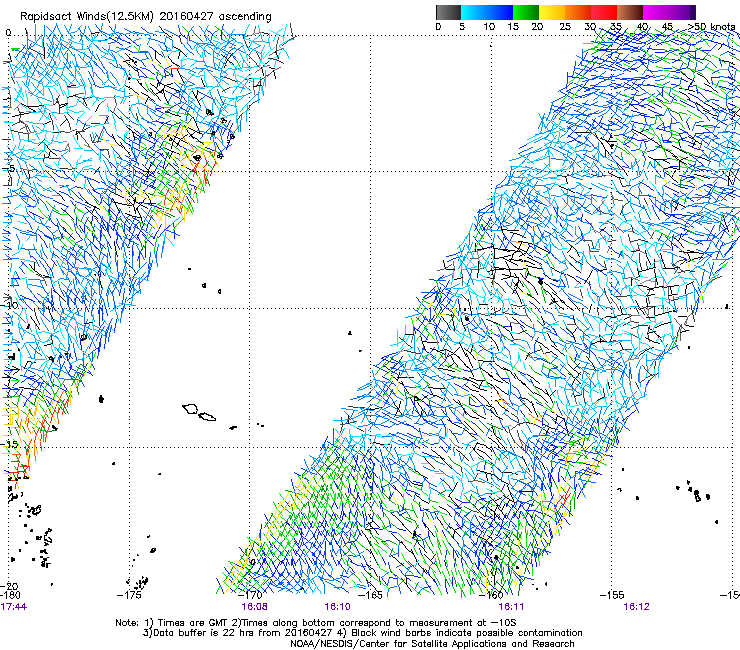Click the NOAA/NESDIS credit line

[432, 644]
